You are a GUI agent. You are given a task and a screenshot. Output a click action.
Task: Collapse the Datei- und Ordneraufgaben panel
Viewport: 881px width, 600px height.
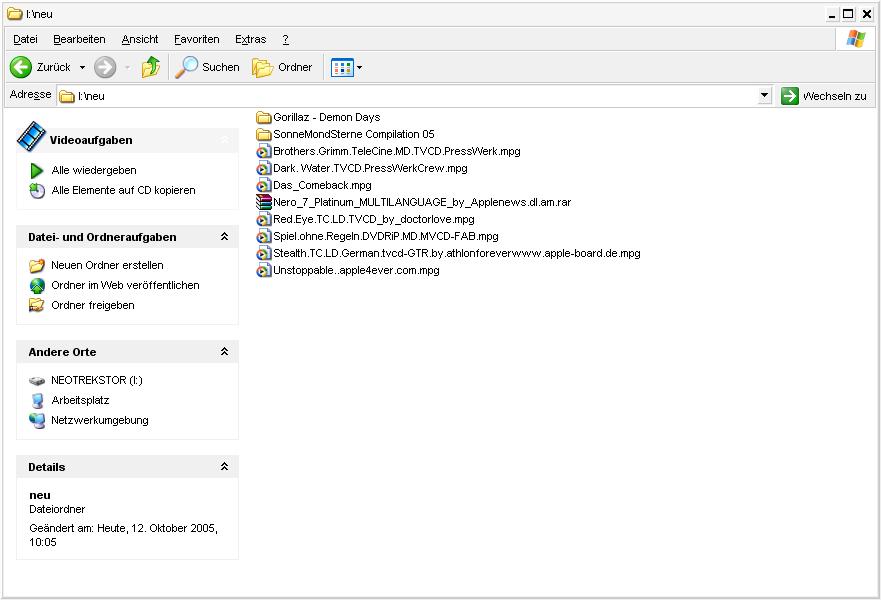224,237
